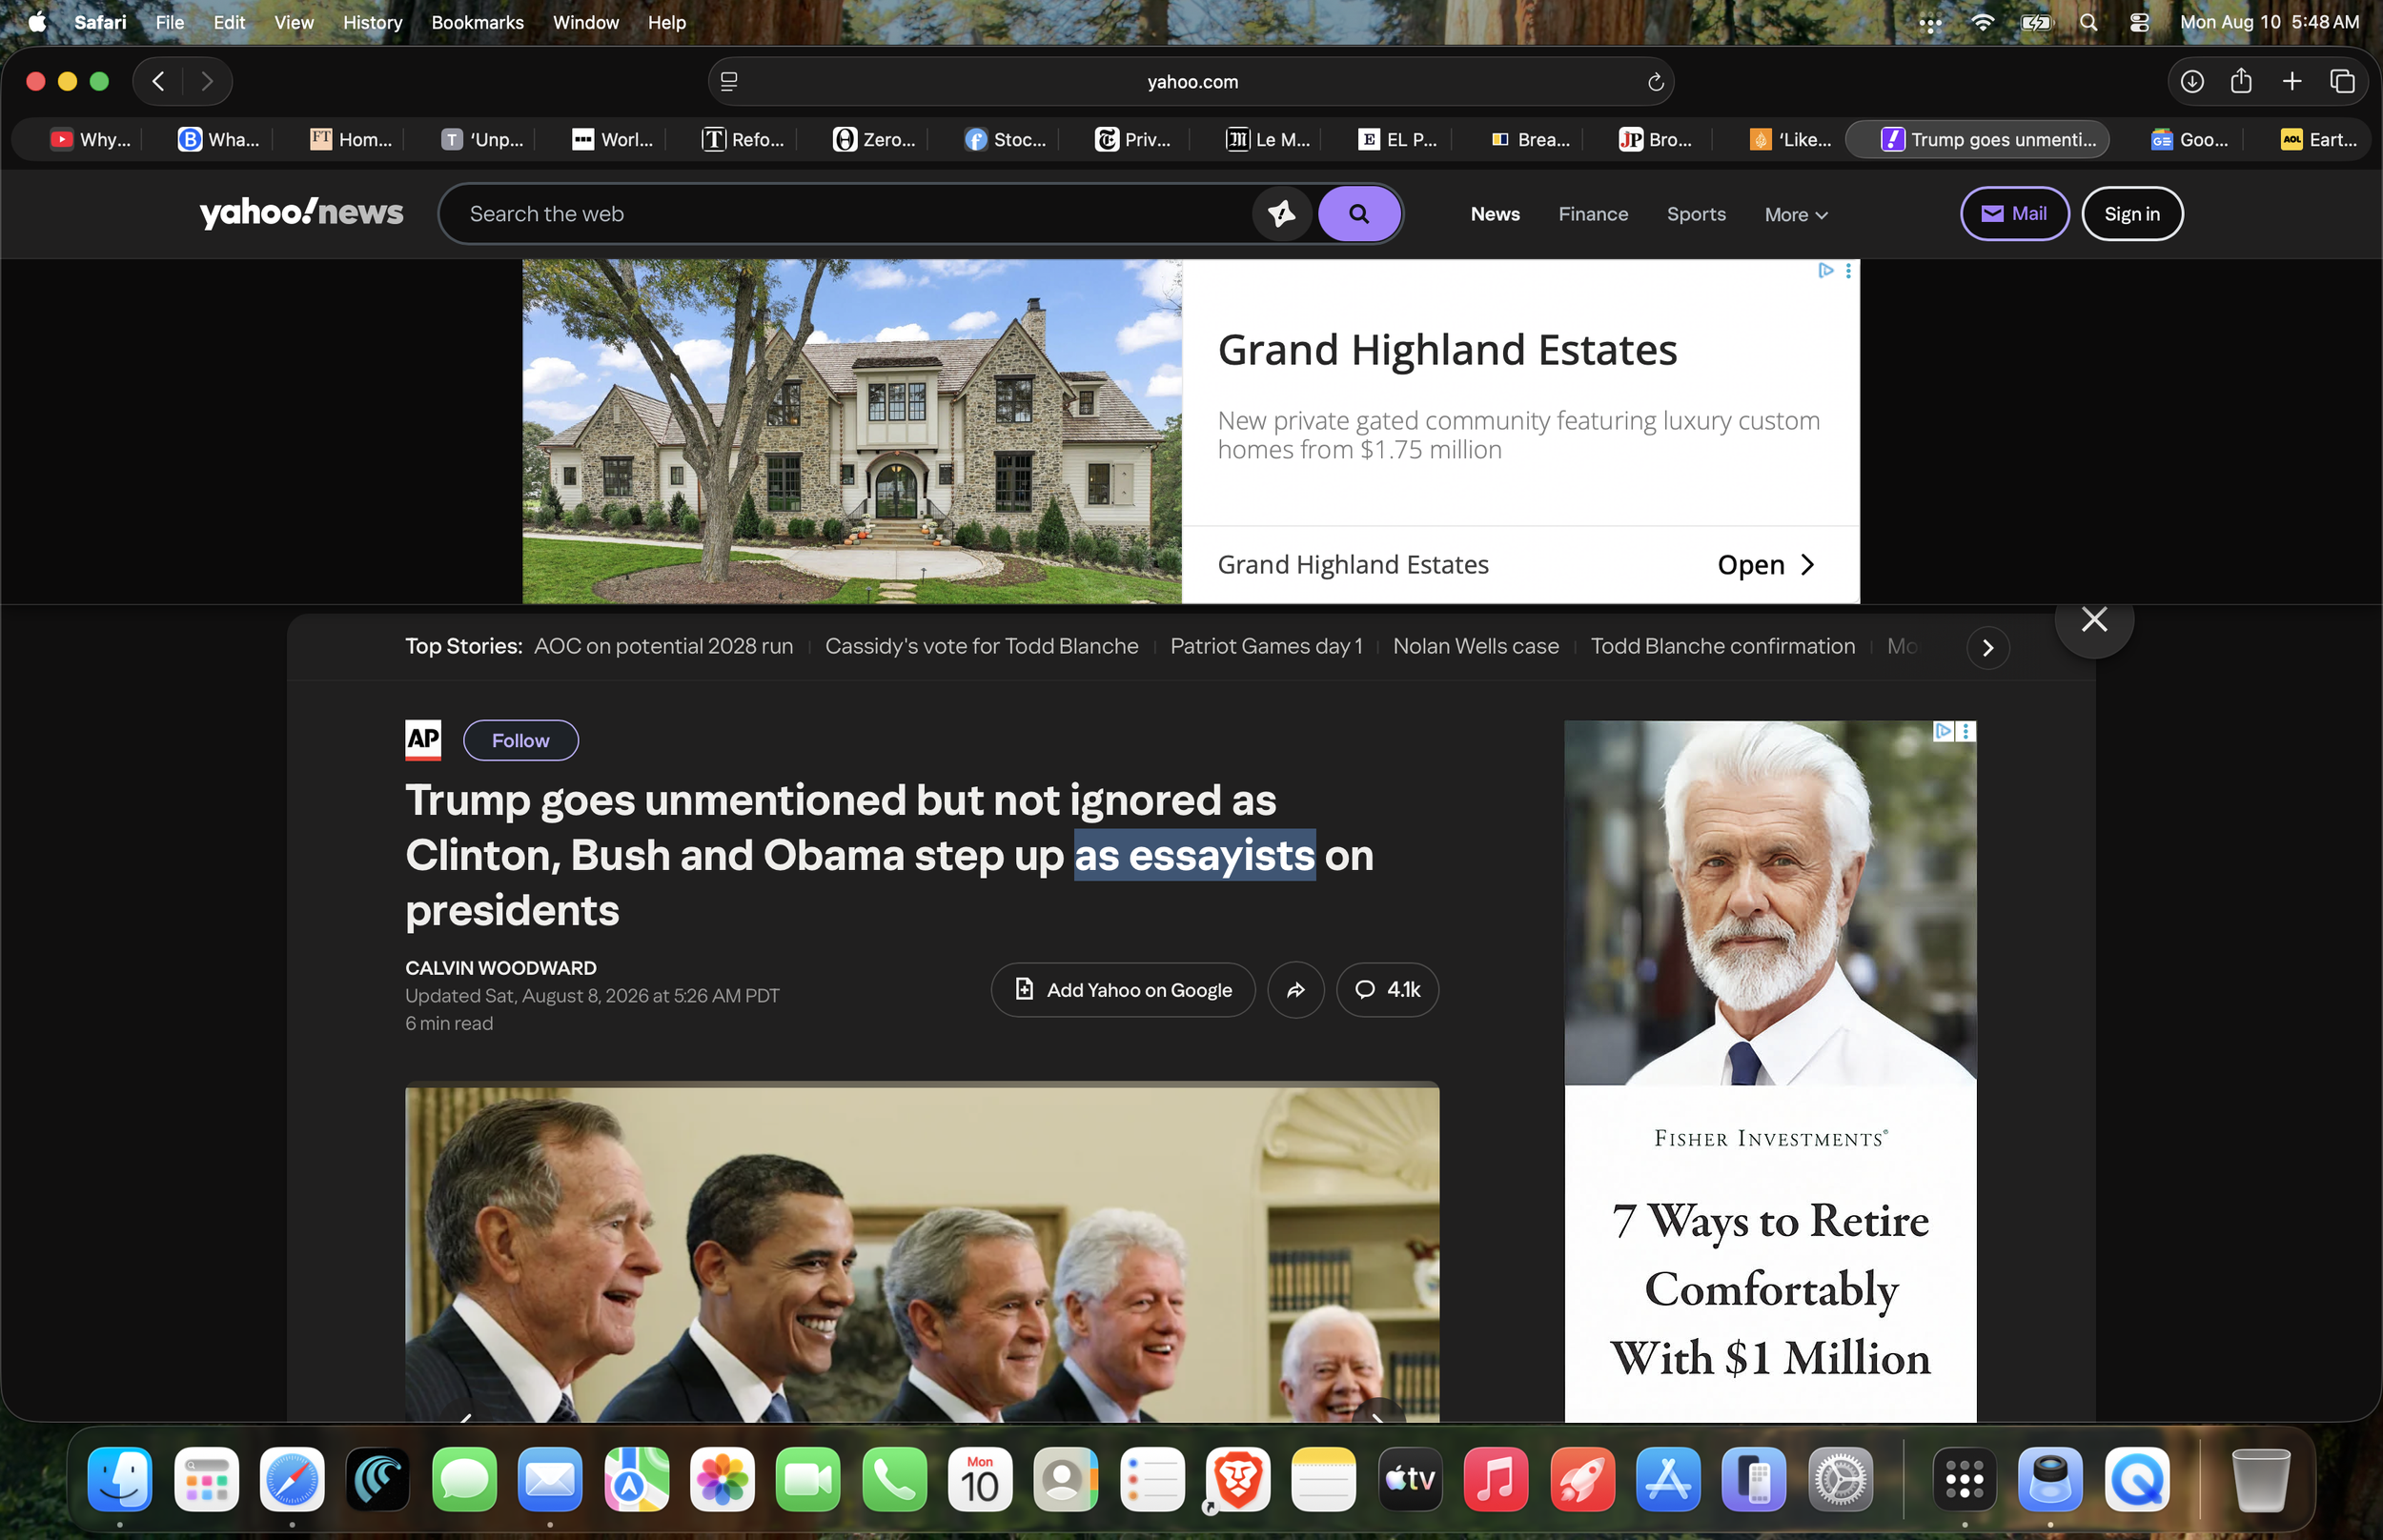Click the AdChoices icon on Grand Highland ad

point(1825,270)
